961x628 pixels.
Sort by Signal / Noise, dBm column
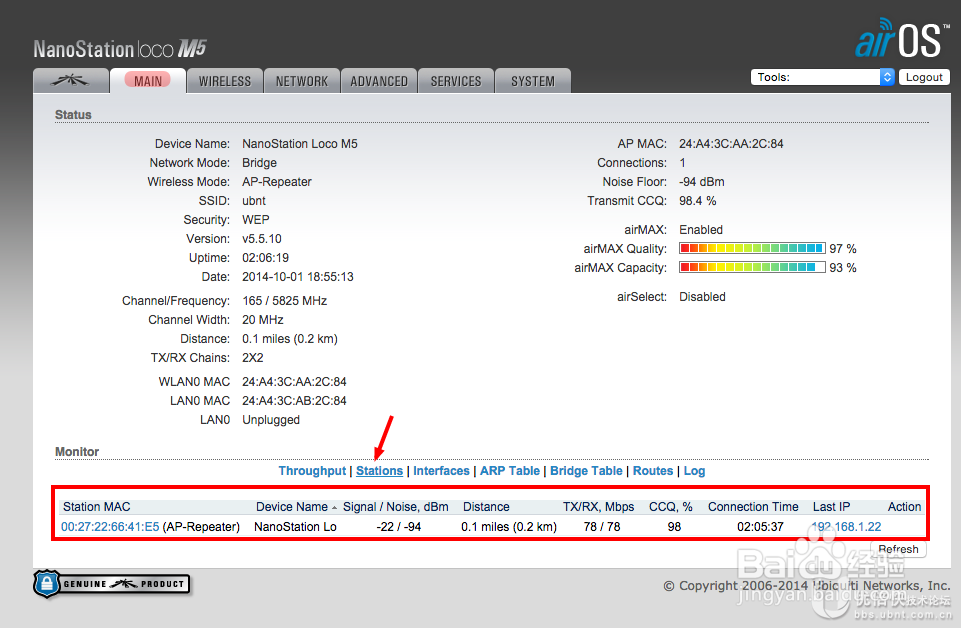(x=396, y=507)
